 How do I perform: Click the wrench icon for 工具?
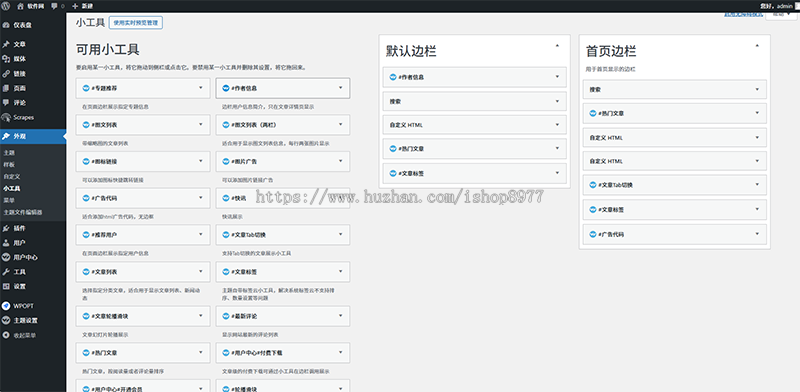pyautogui.click(x=6, y=272)
